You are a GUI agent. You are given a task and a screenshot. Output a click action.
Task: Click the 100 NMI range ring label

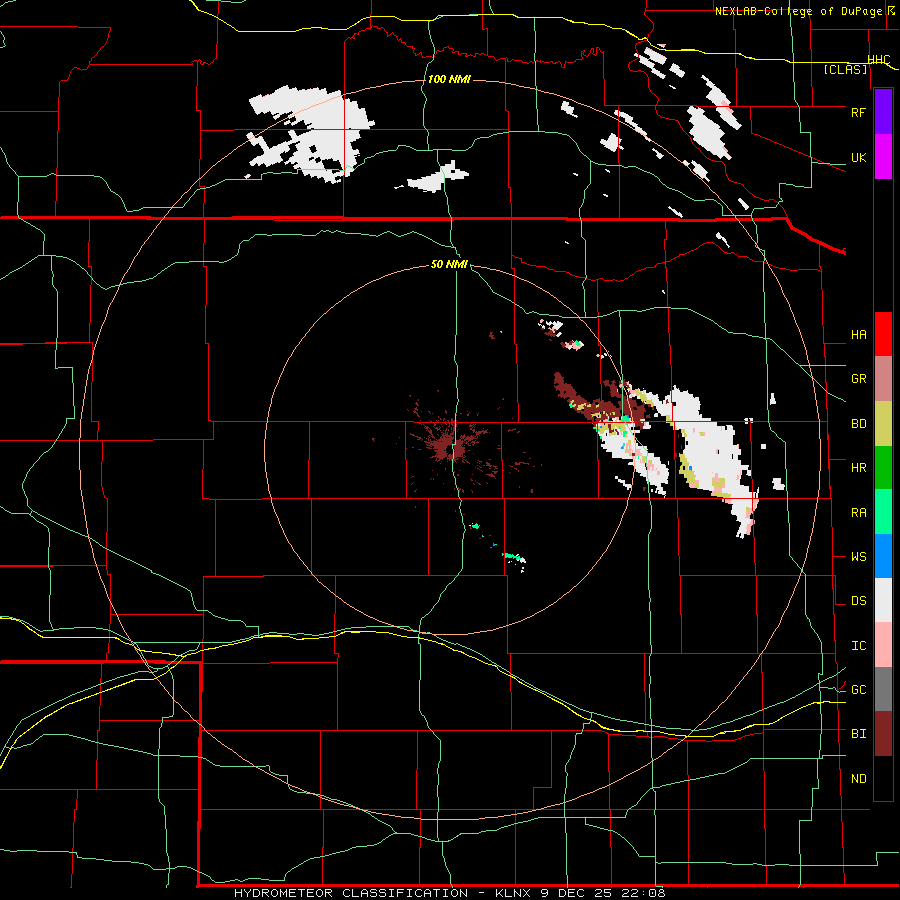tap(449, 79)
